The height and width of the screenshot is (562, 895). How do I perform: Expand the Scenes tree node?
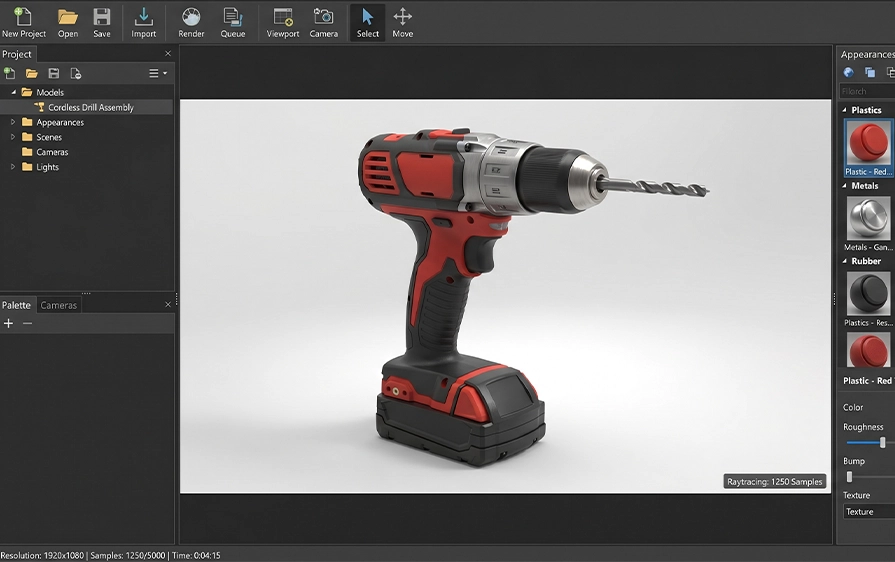point(13,137)
